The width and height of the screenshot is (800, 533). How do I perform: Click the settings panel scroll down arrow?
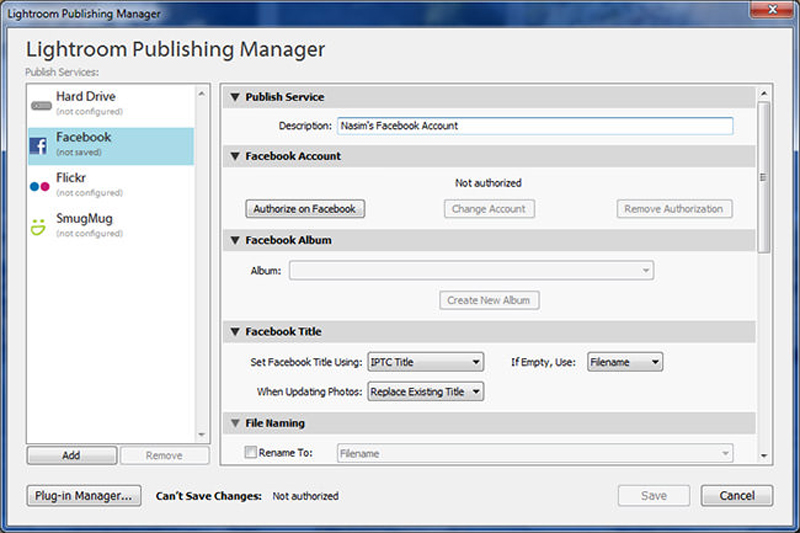pos(764,455)
